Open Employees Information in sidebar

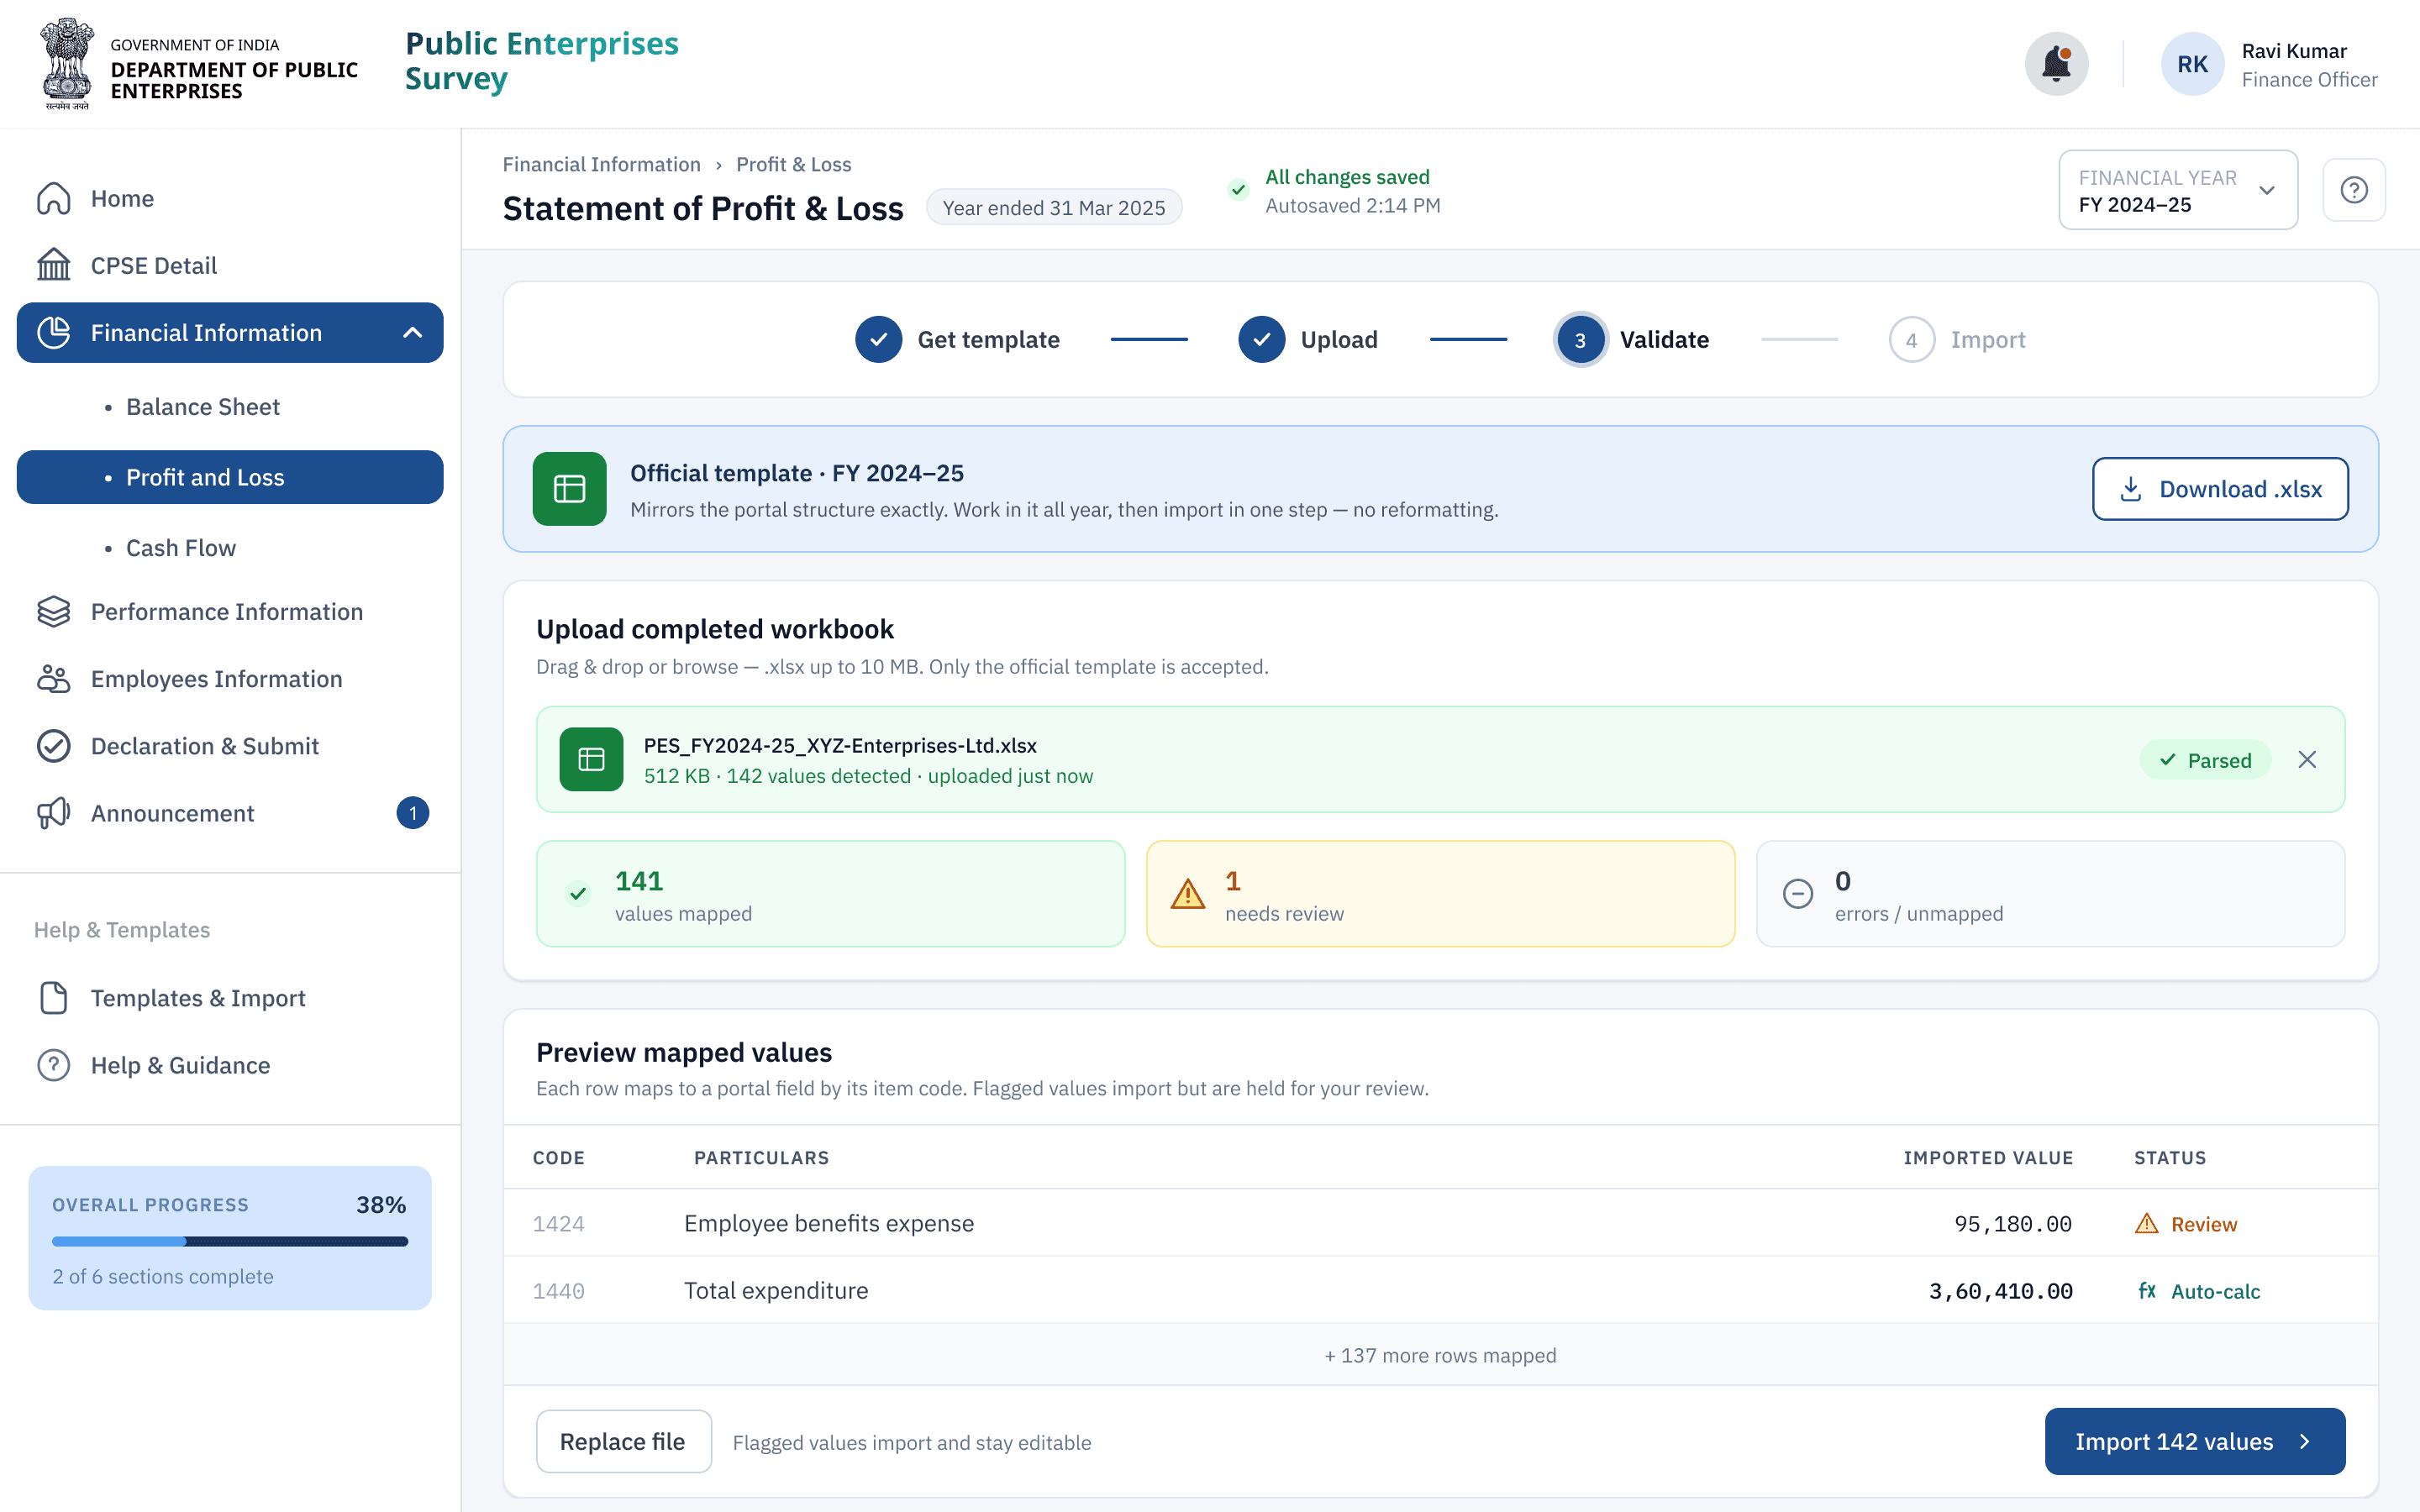[217, 678]
